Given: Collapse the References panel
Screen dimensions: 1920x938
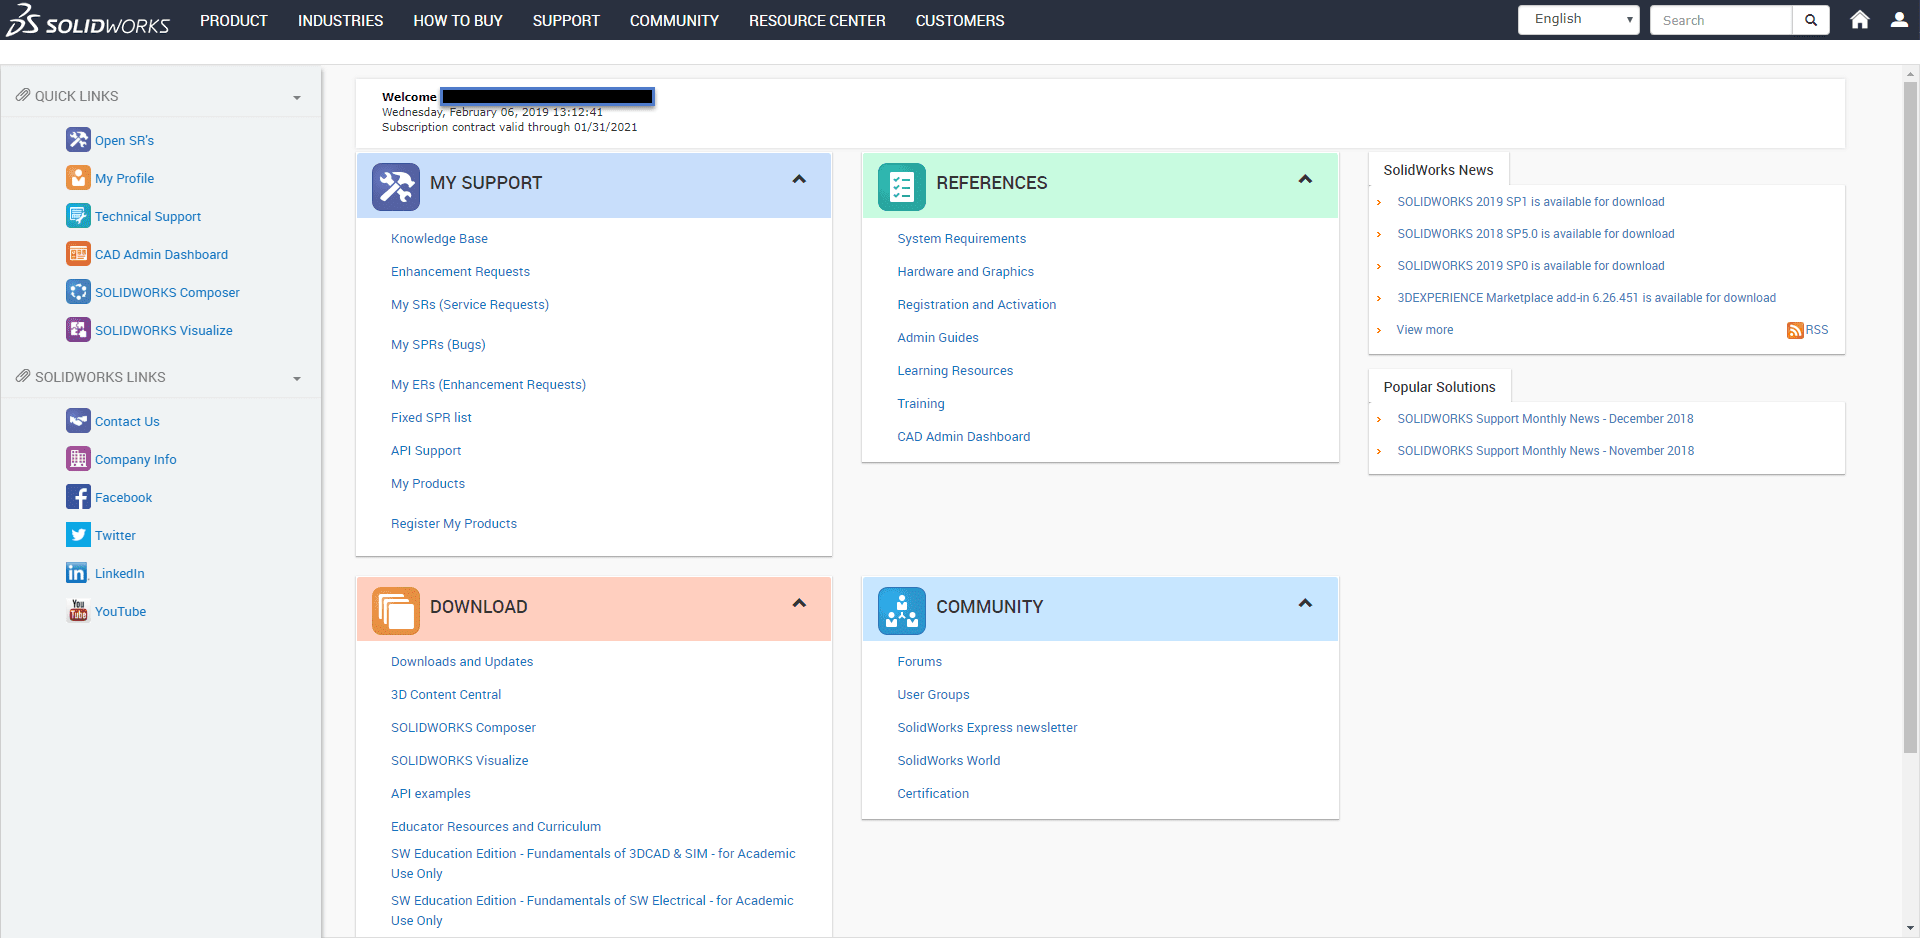Looking at the screenshot, I should tap(1305, 180).
